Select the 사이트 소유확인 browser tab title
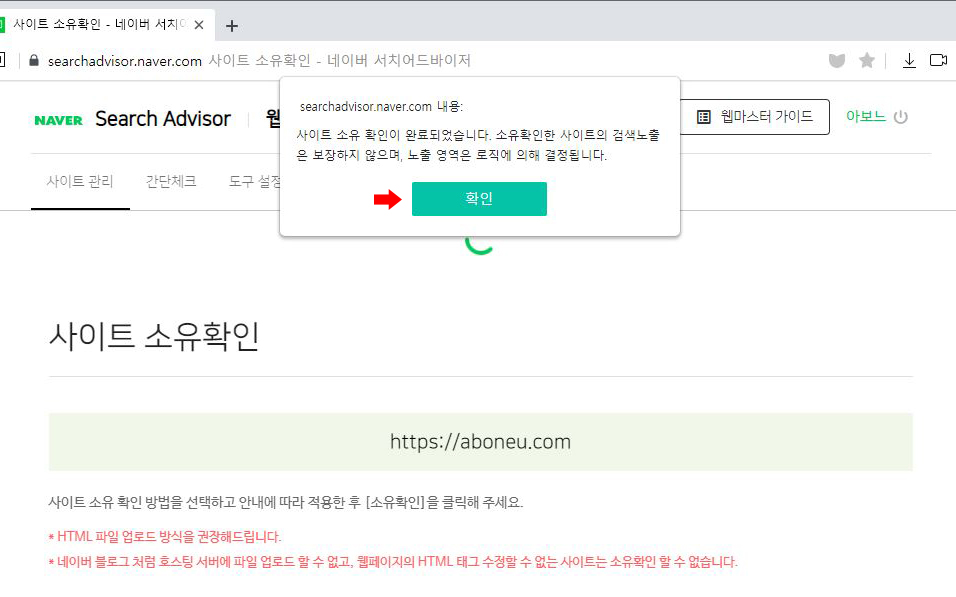Screen dimensions: 956x597 [x=99, y=24]
